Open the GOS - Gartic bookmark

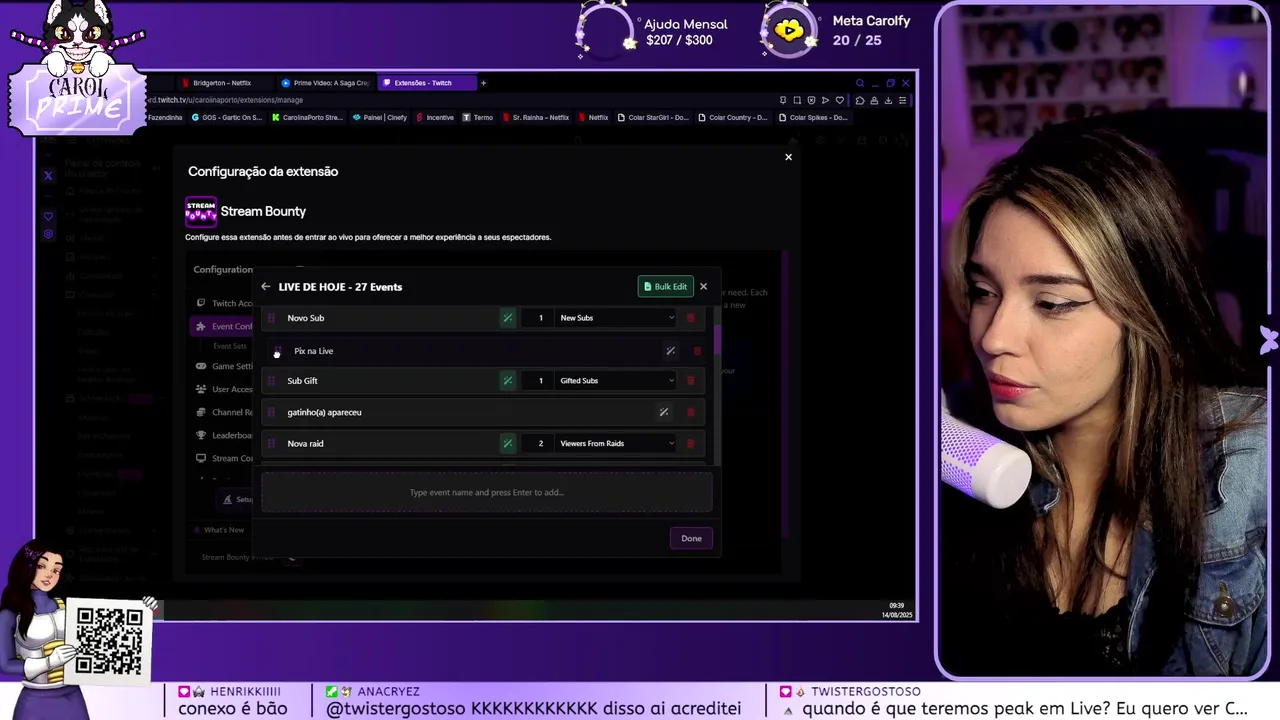tap(227, 118)
